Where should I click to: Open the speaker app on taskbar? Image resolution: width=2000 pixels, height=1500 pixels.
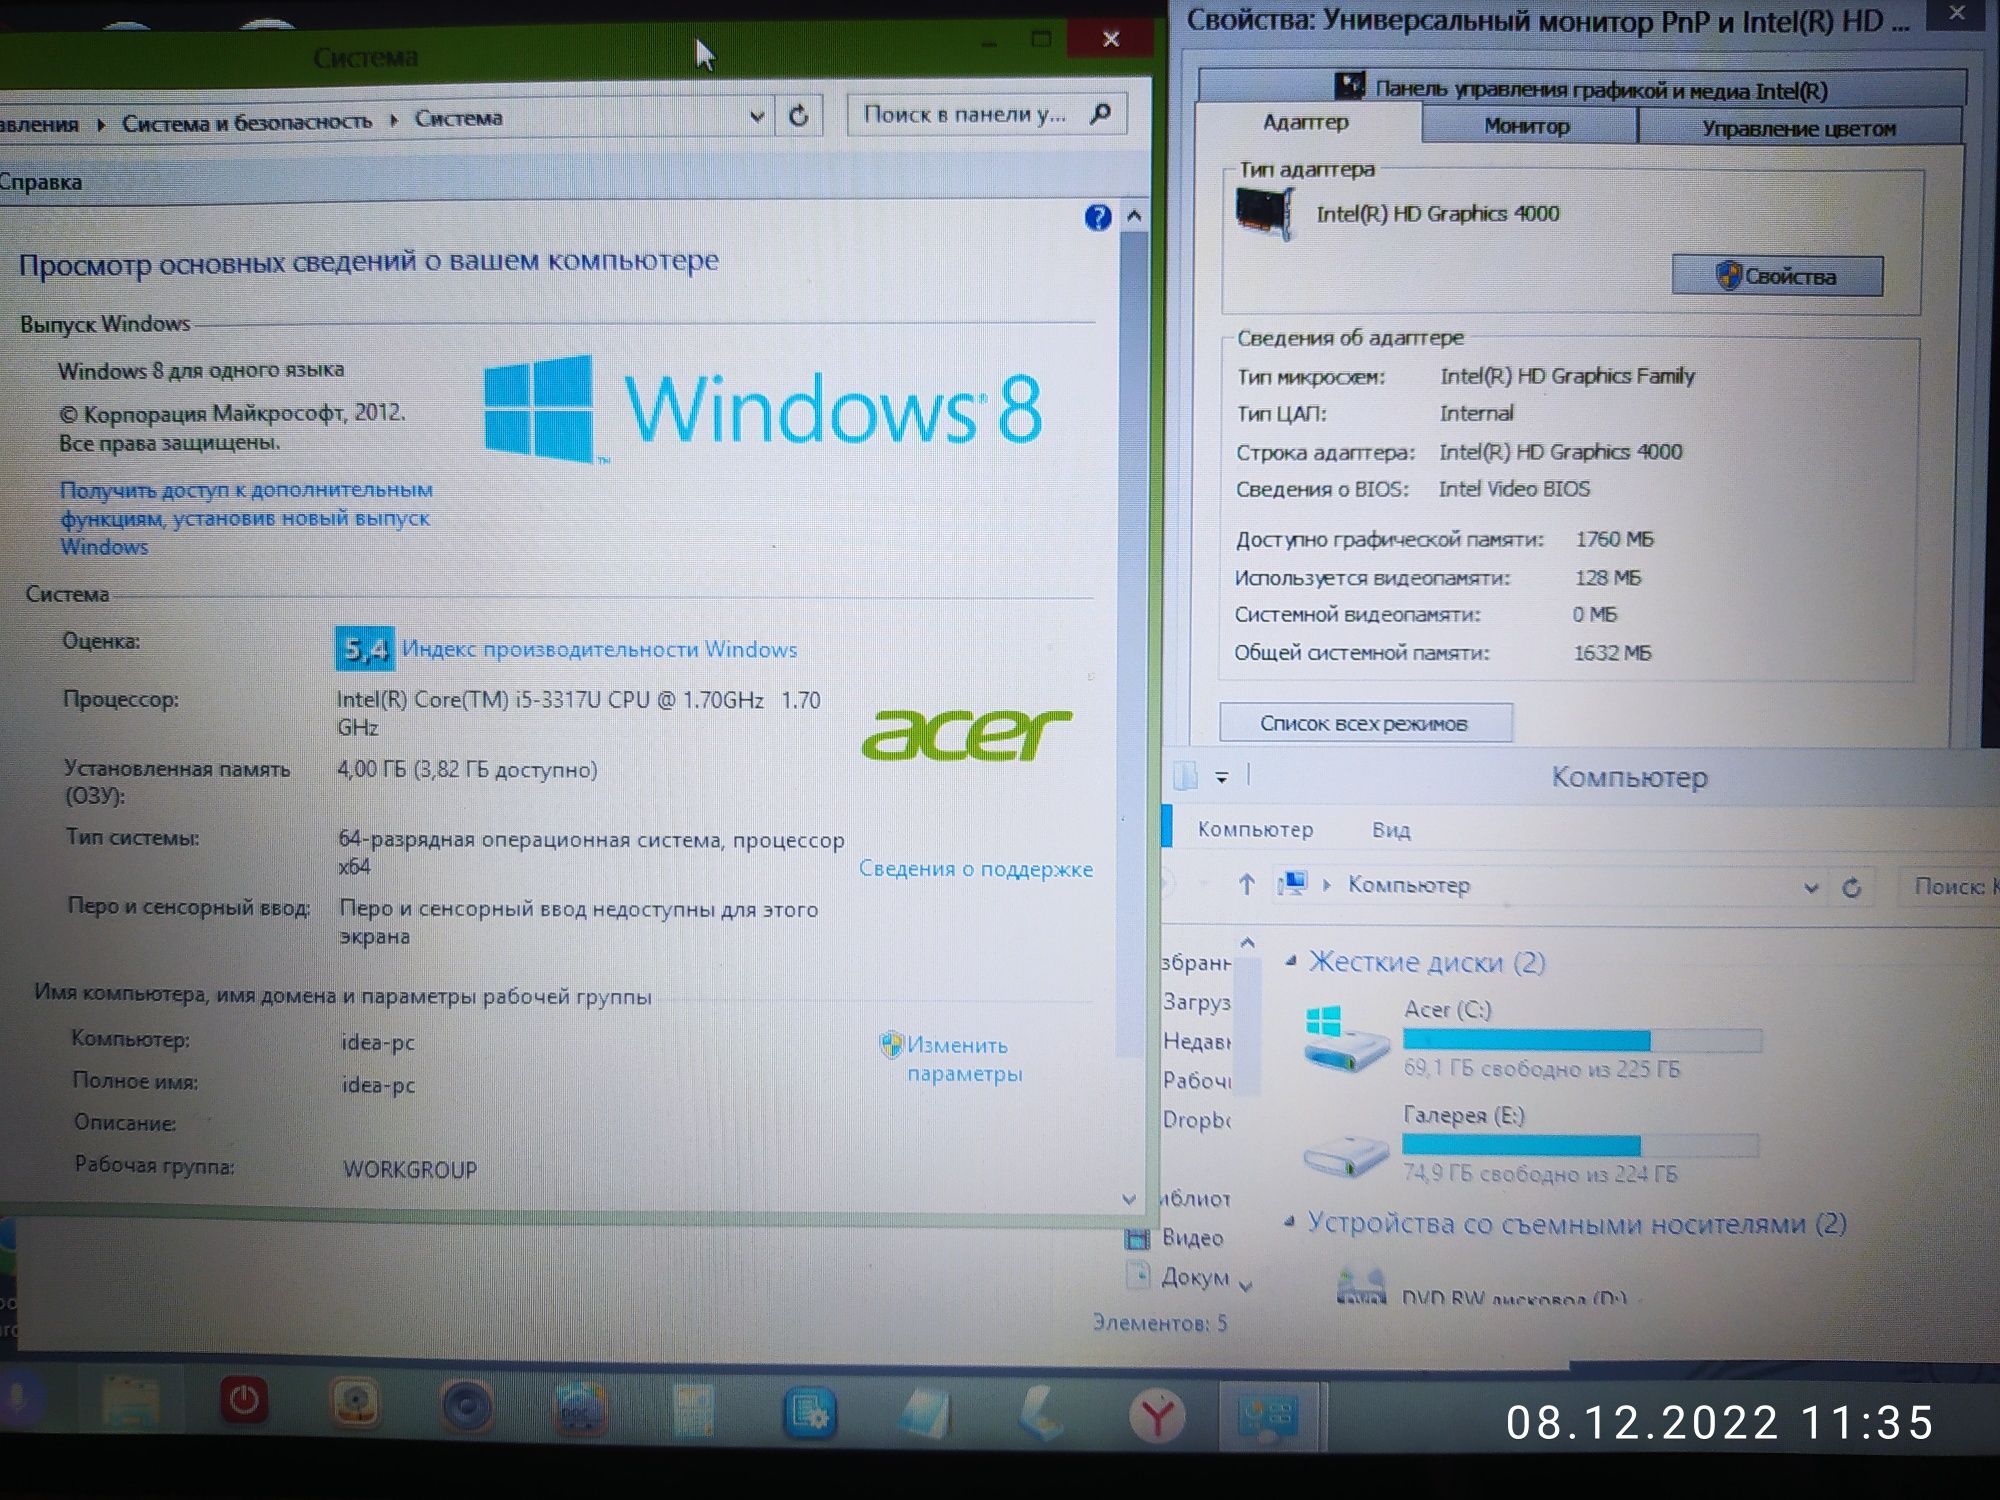pyautogui.click(x=467, y=1407)
